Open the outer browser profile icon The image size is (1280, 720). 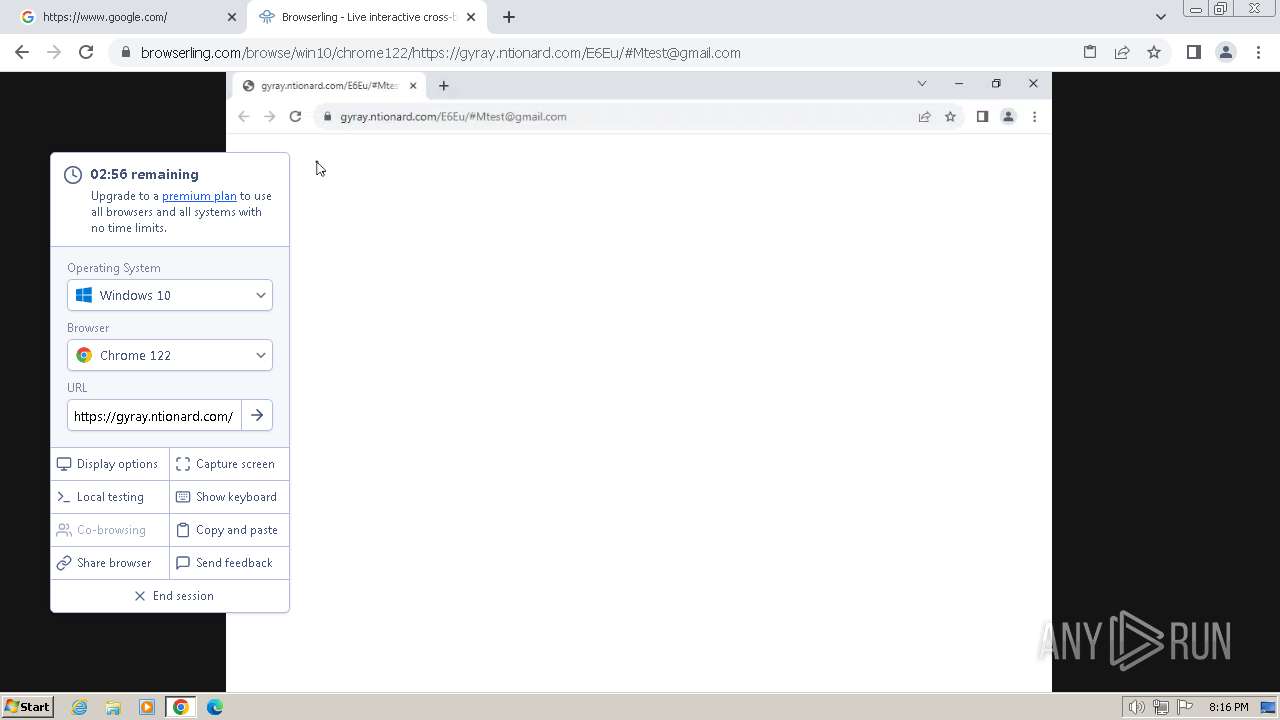tap(1225, 53)
